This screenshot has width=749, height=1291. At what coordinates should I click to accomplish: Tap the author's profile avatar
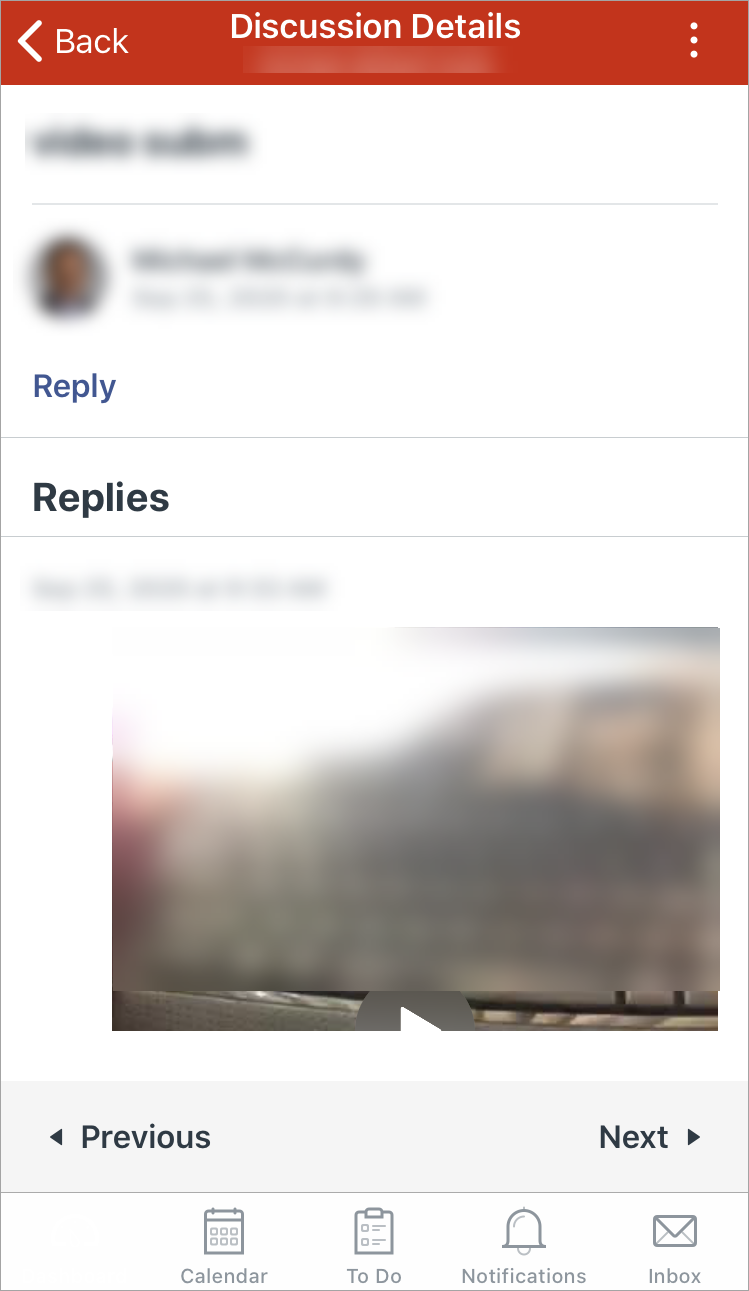68,278
